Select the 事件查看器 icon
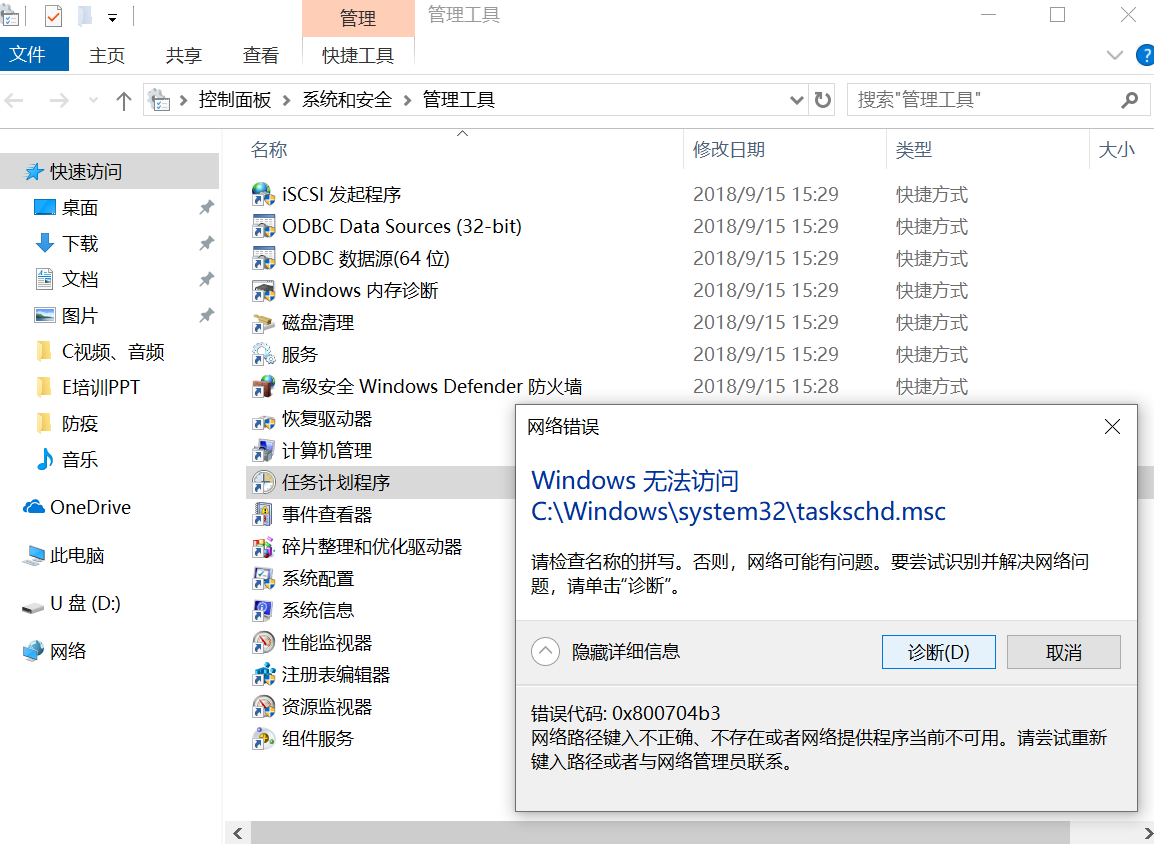 [263, 514]
